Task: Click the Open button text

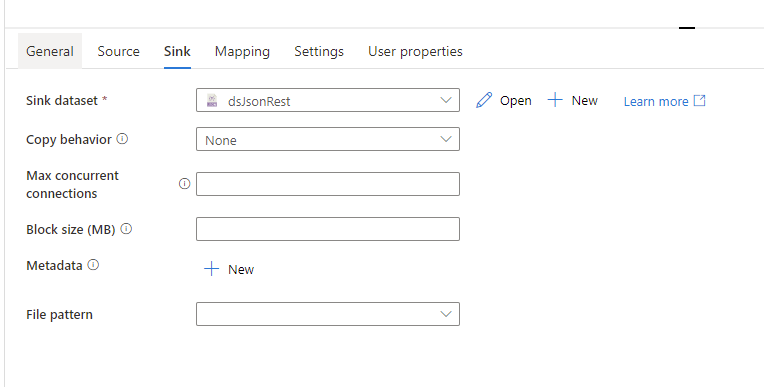Action: (516, 100)
